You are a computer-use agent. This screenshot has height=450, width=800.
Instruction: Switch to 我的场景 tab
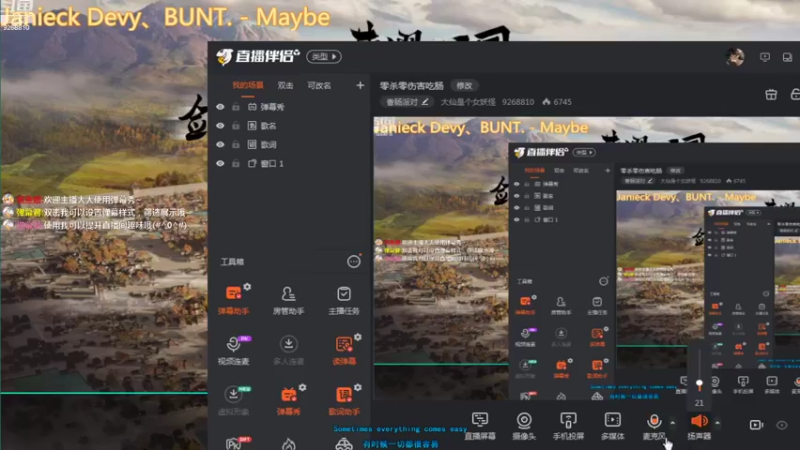point(248,85)
